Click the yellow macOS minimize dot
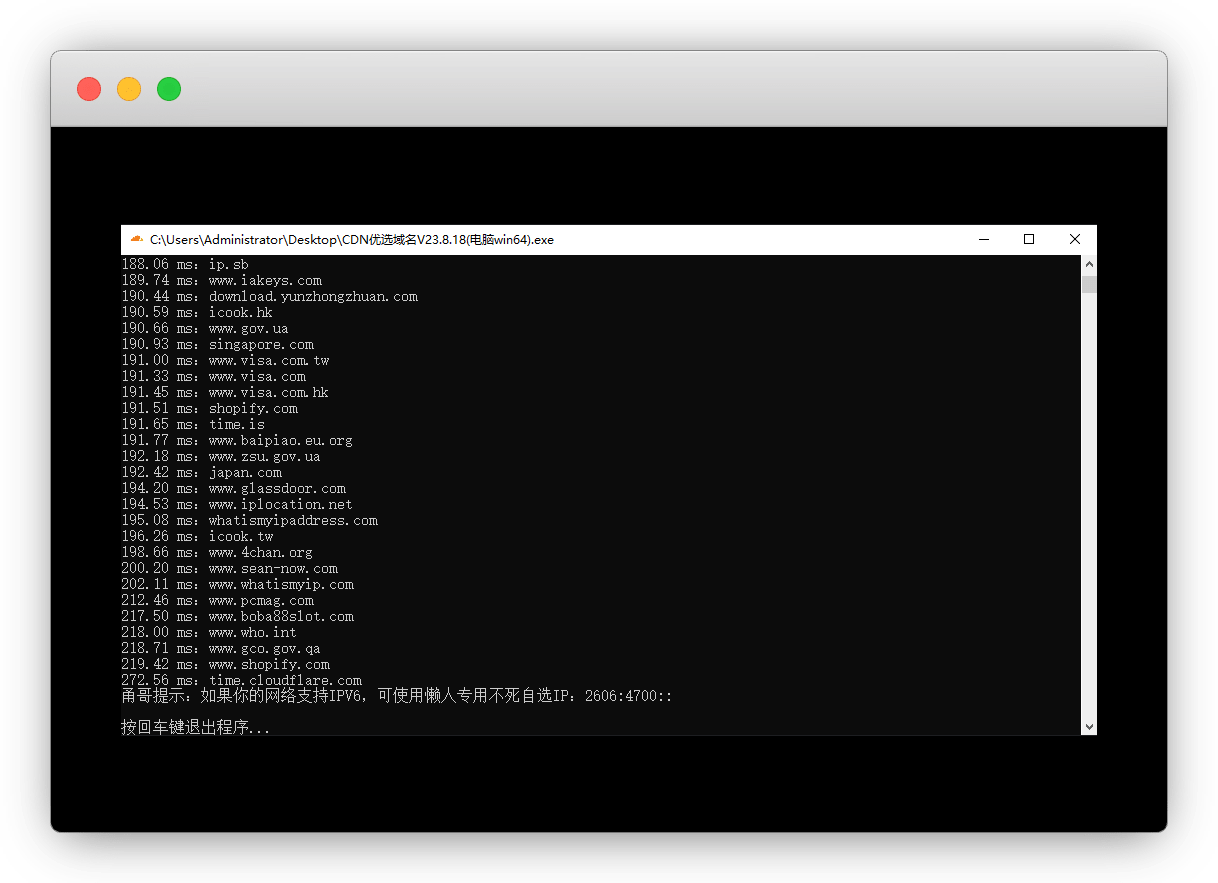The height and width of the screenshot is (883, 1218). 129,89
